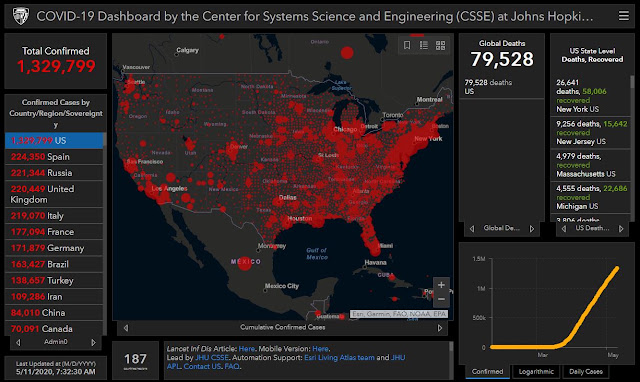Select Germany row with 171,879 cases
The image size is (640, 382).
click(x=54, y=248)
